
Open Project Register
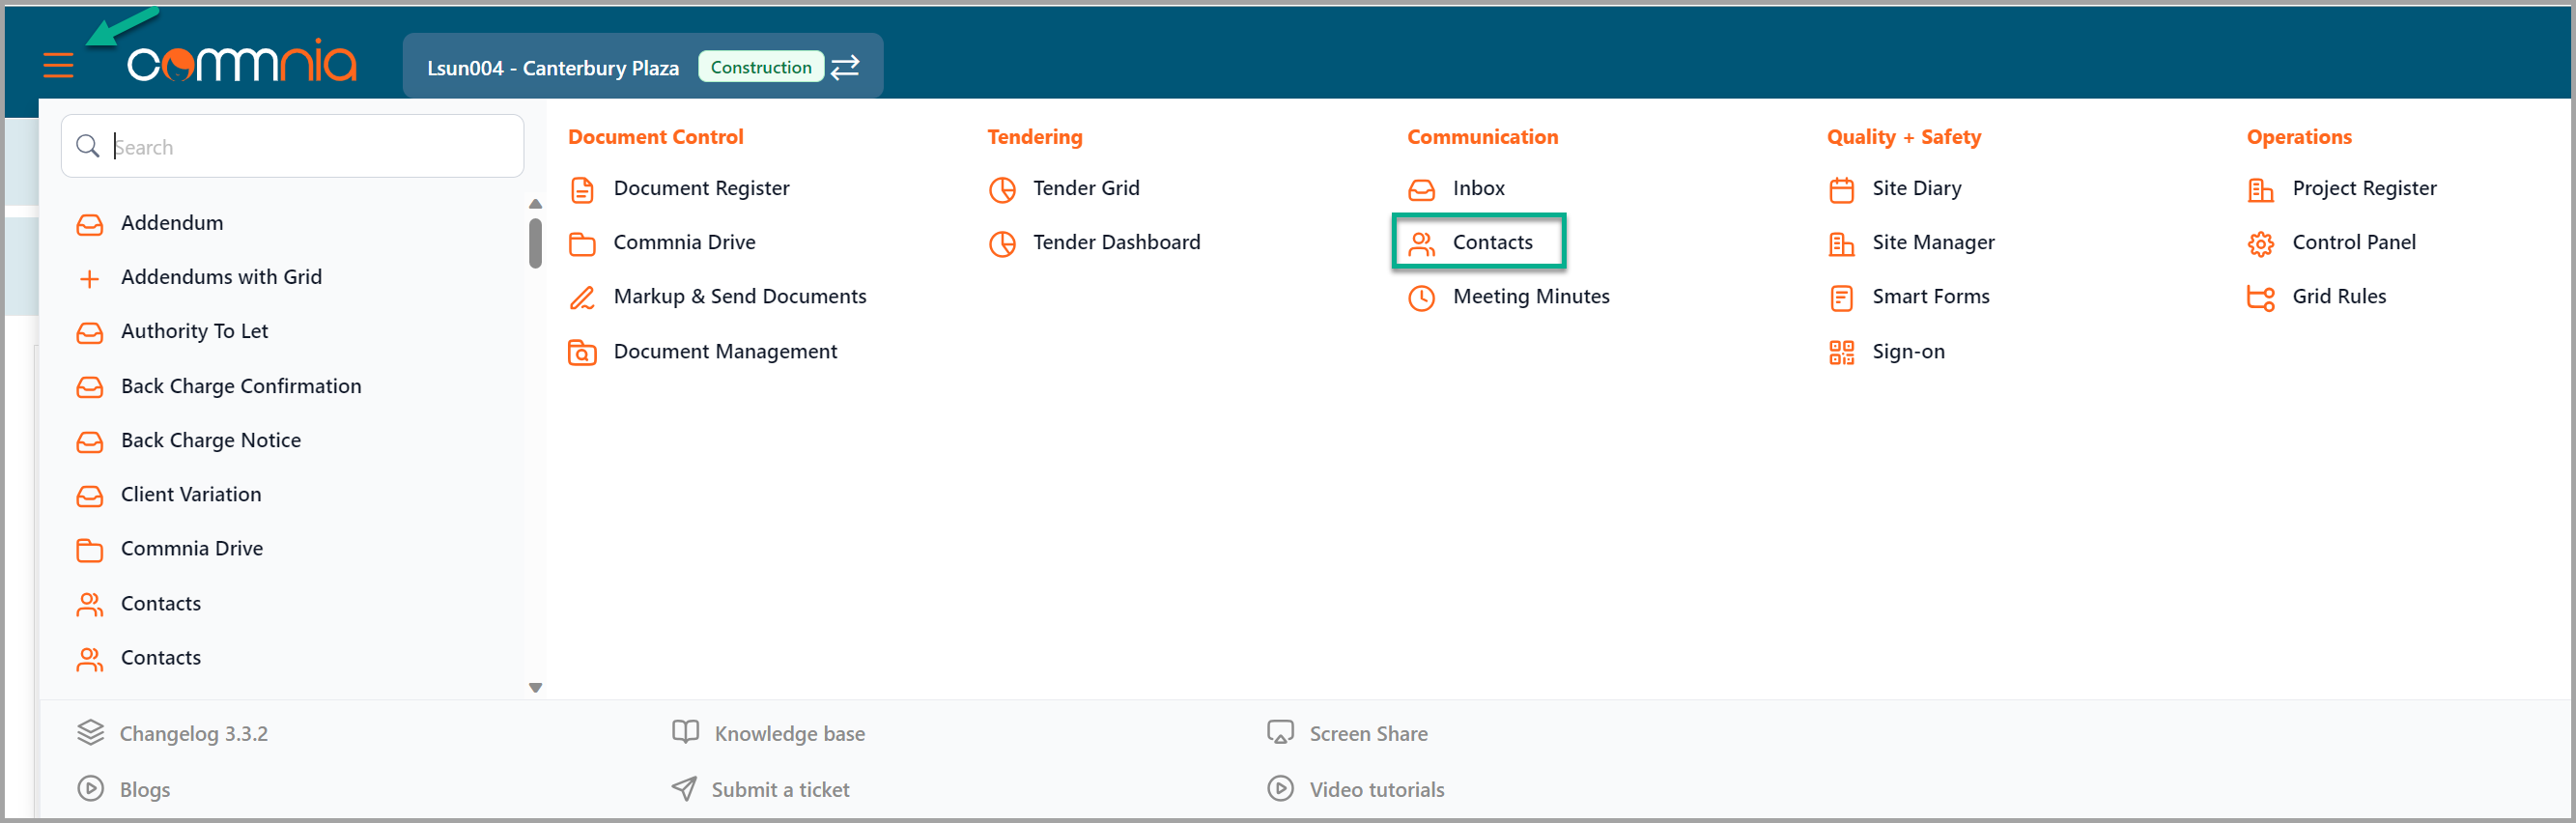[2364, 188]
